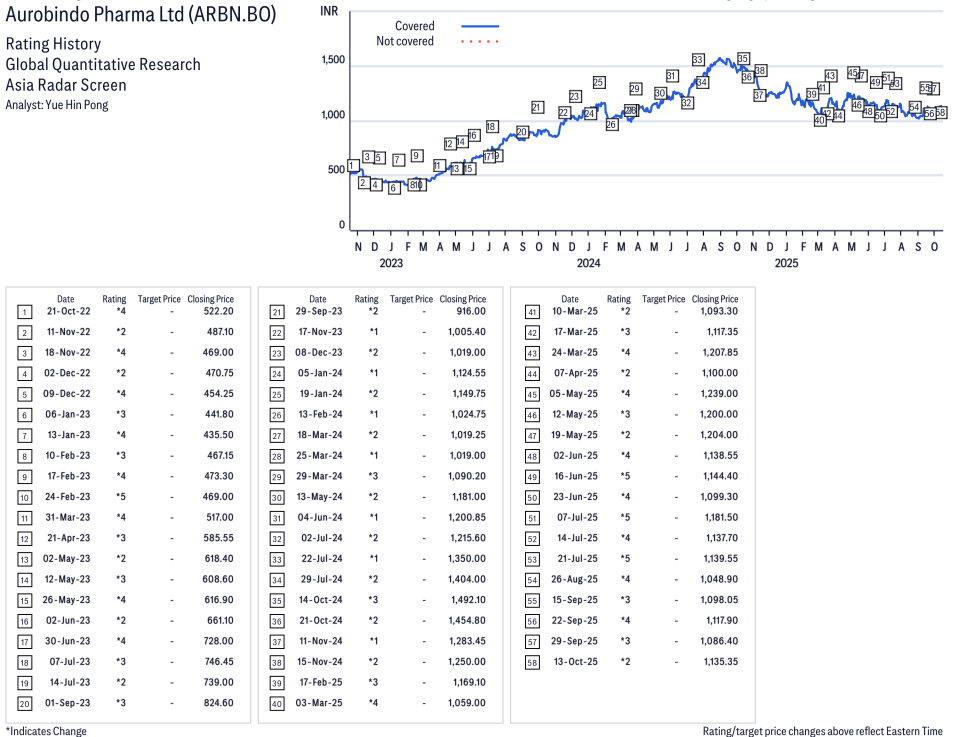
Task: Select the 1,492.10 closing price cell
Action: click(x=465, y=600)
